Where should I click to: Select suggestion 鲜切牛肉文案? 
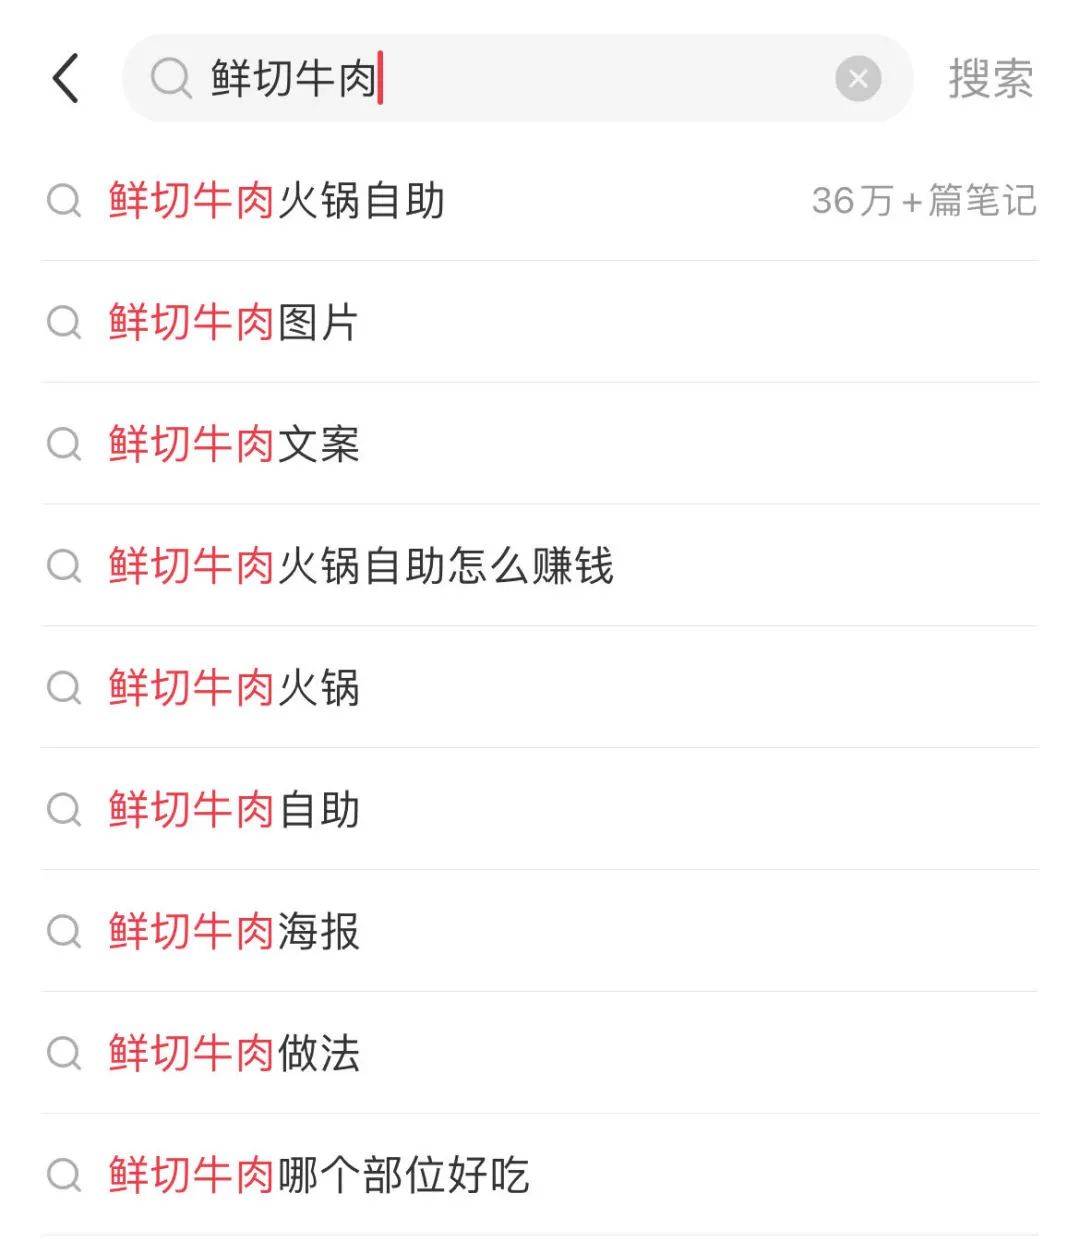coord(233,444)
